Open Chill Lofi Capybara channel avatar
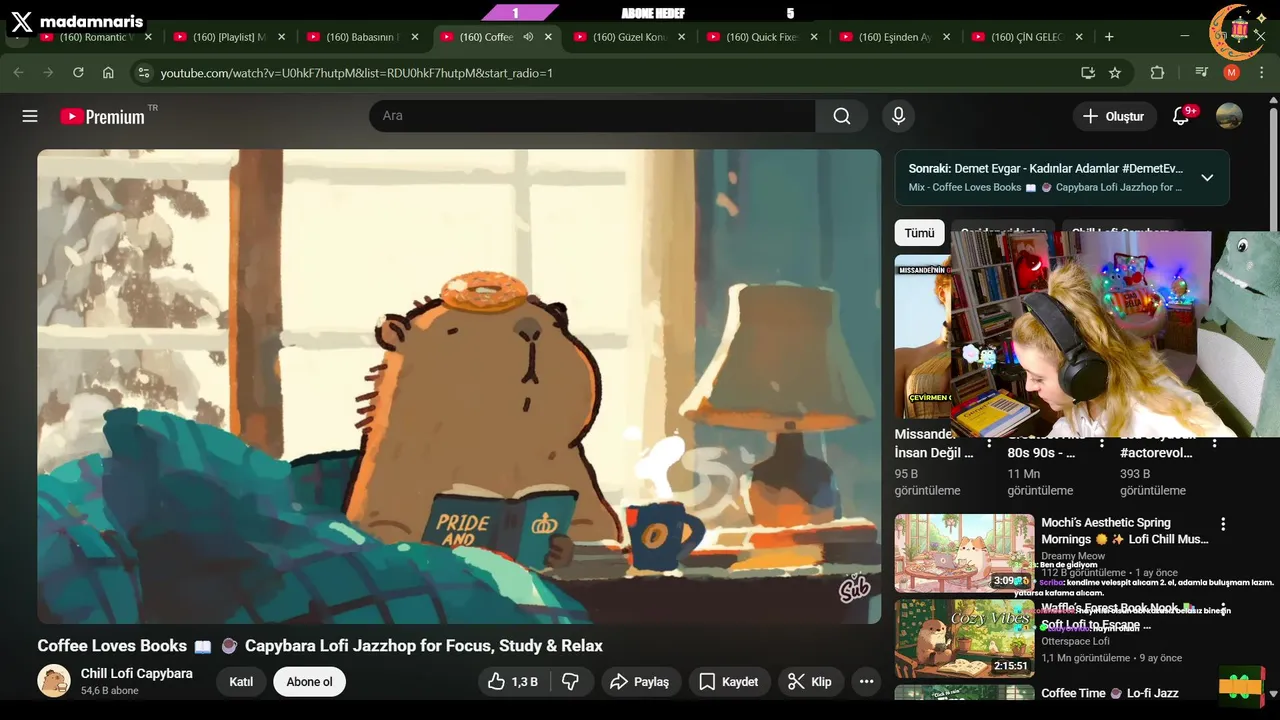Screen dimensions: 1280x720 [x=54, y=681]
